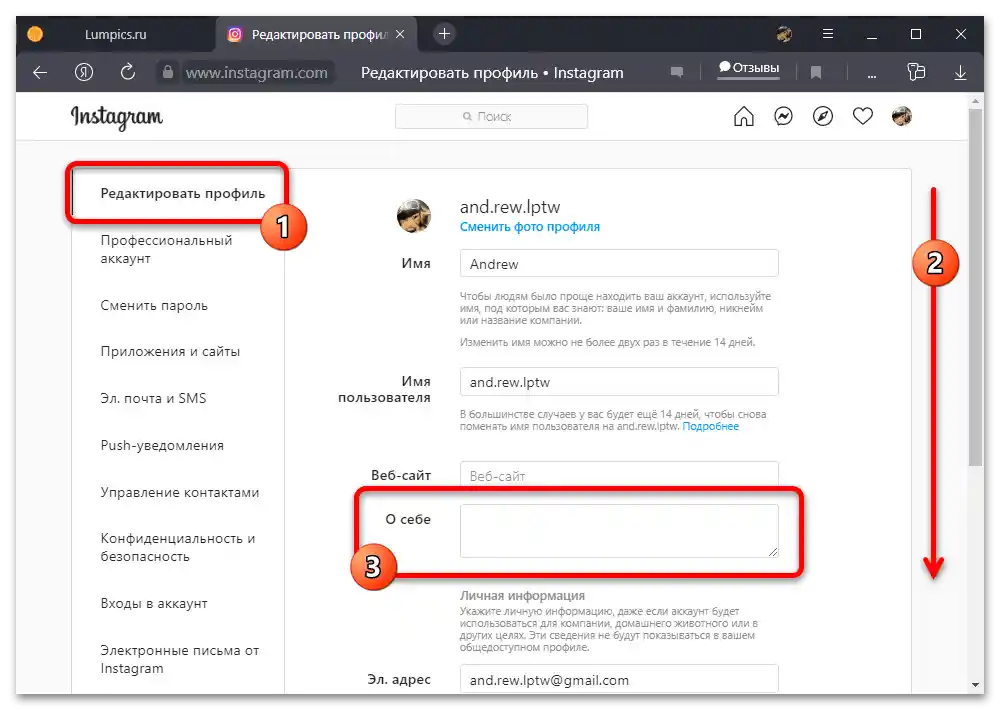Click the browser profile avatar in the title bar
1000x710 pixels.
pyautogui.click(x=784, y=34)
